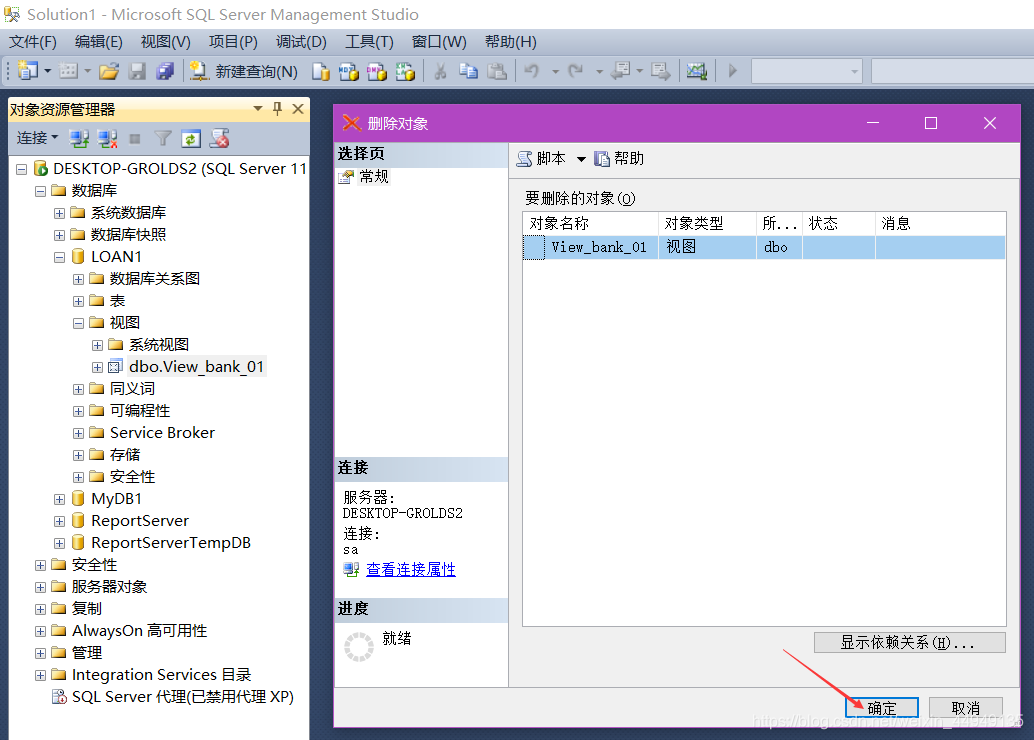This screenshot has height=740, width=1034.
Task: Click the XMLA query icon
Action: pos(405,71)
